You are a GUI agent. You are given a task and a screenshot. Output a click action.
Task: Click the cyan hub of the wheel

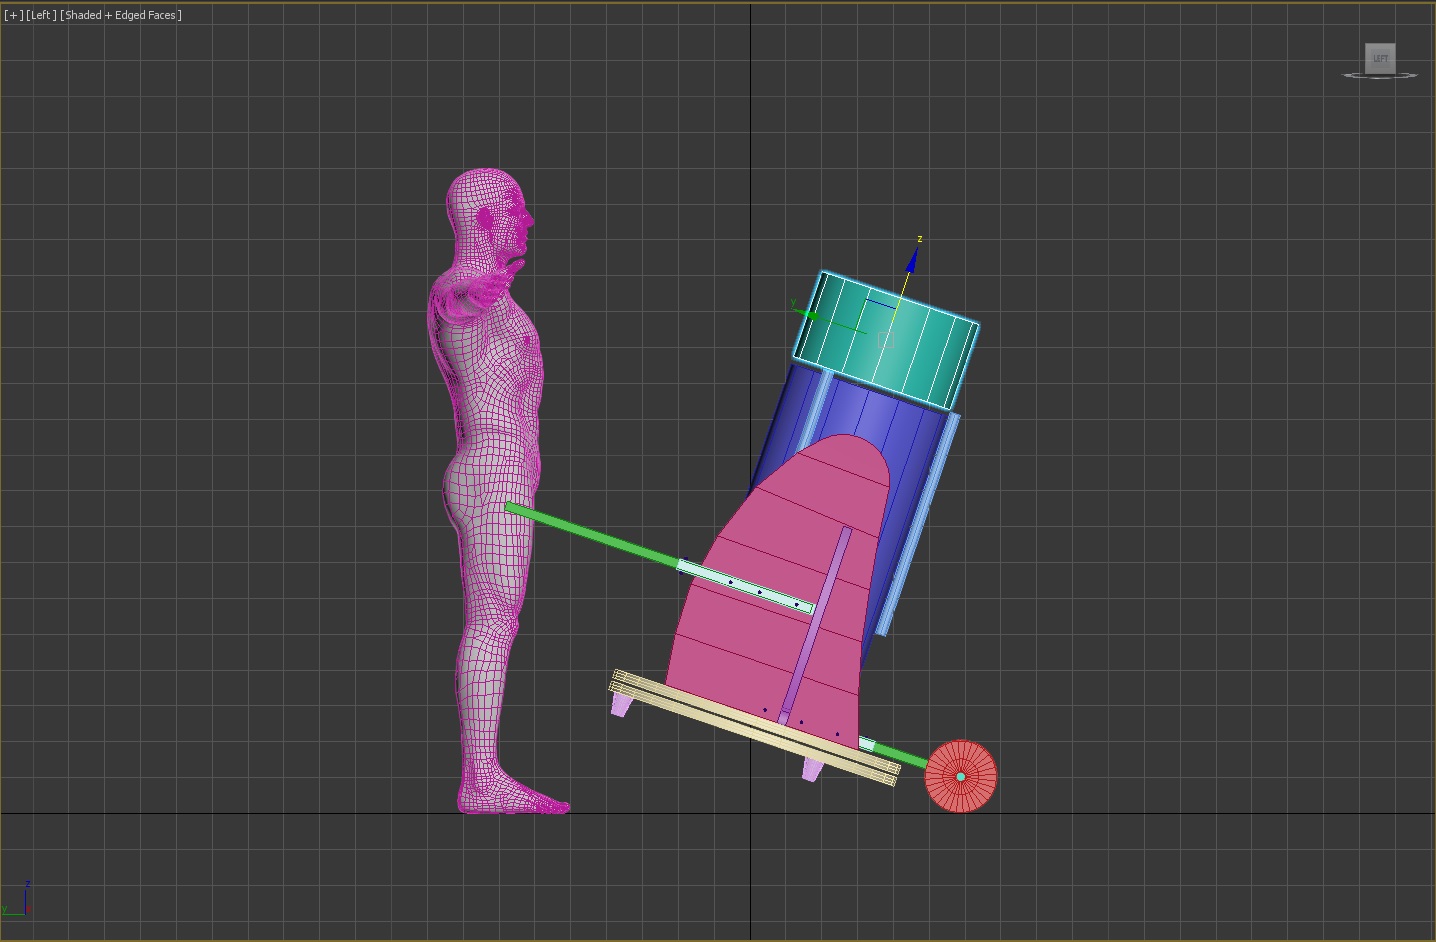click(x=961, y=776)
